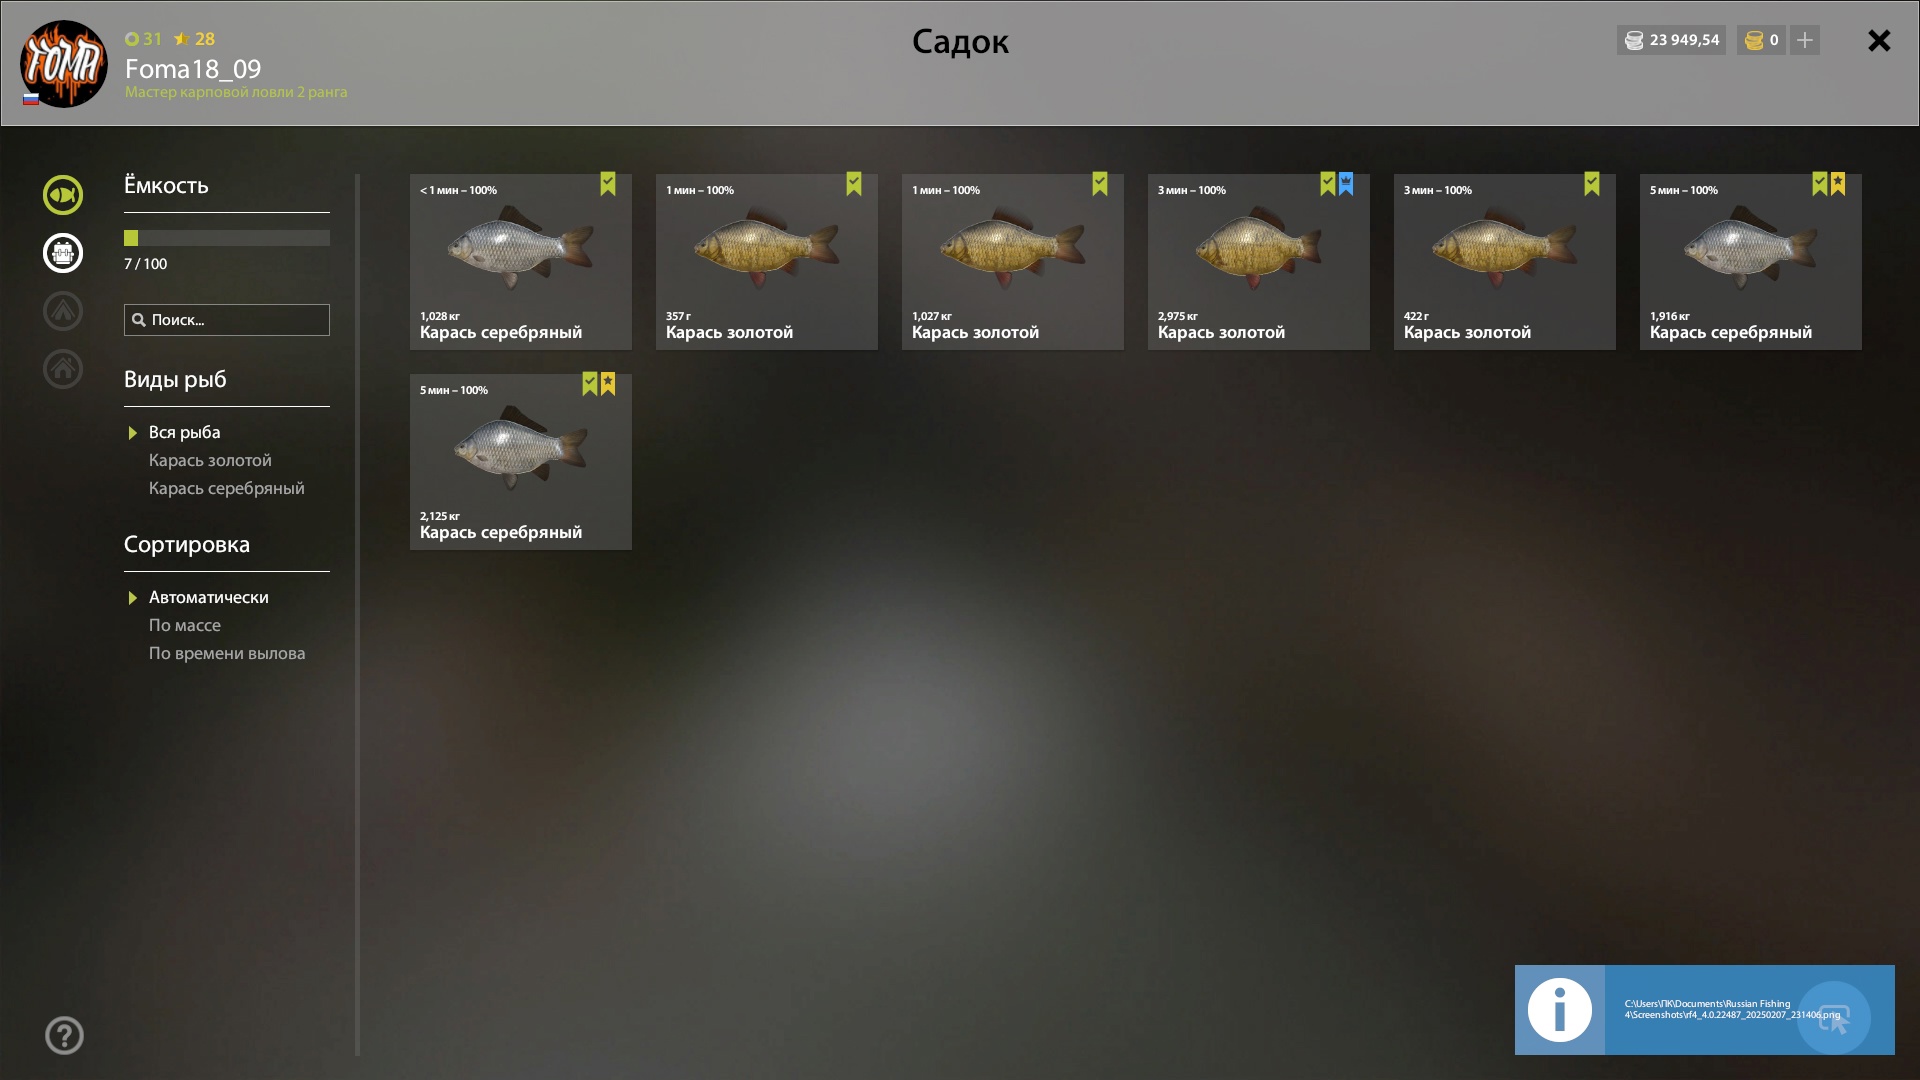The width and height of the screenshot is (1920, 1080).
Task: Click the greyed-out house sidebar icon
Action: [x=62, y=369]
